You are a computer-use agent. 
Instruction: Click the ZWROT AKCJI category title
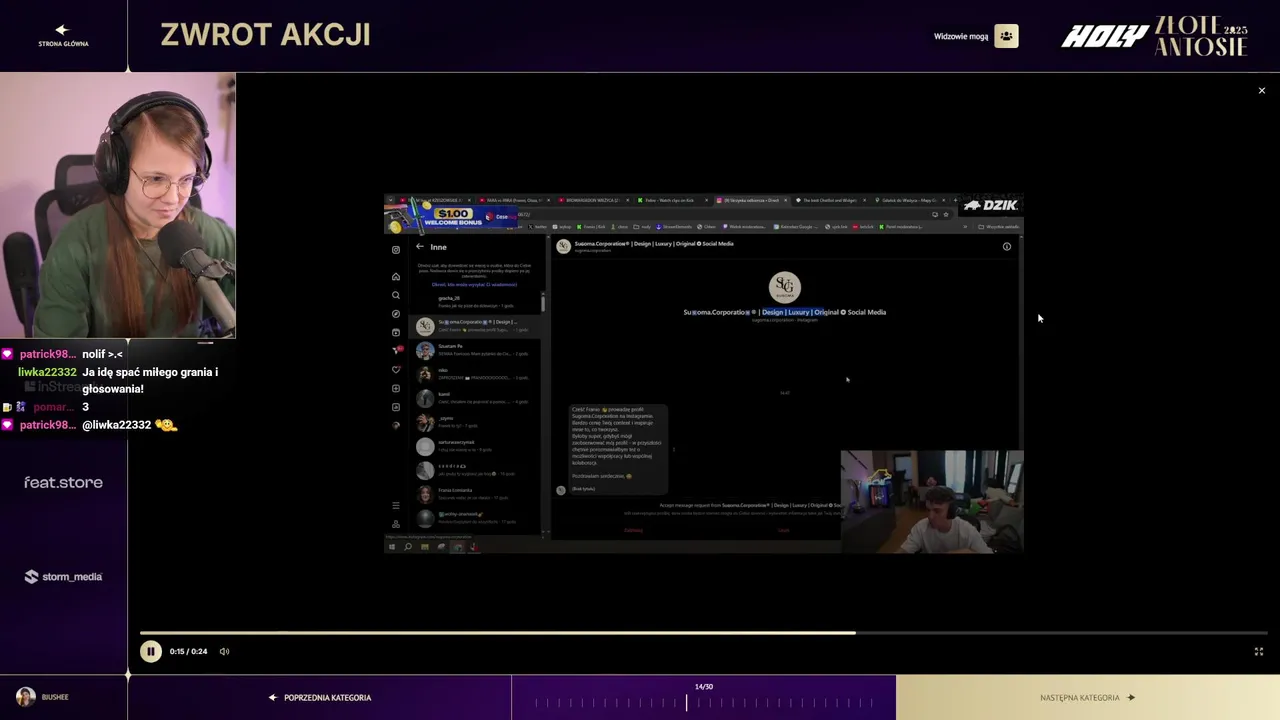(x=265, y=35)
